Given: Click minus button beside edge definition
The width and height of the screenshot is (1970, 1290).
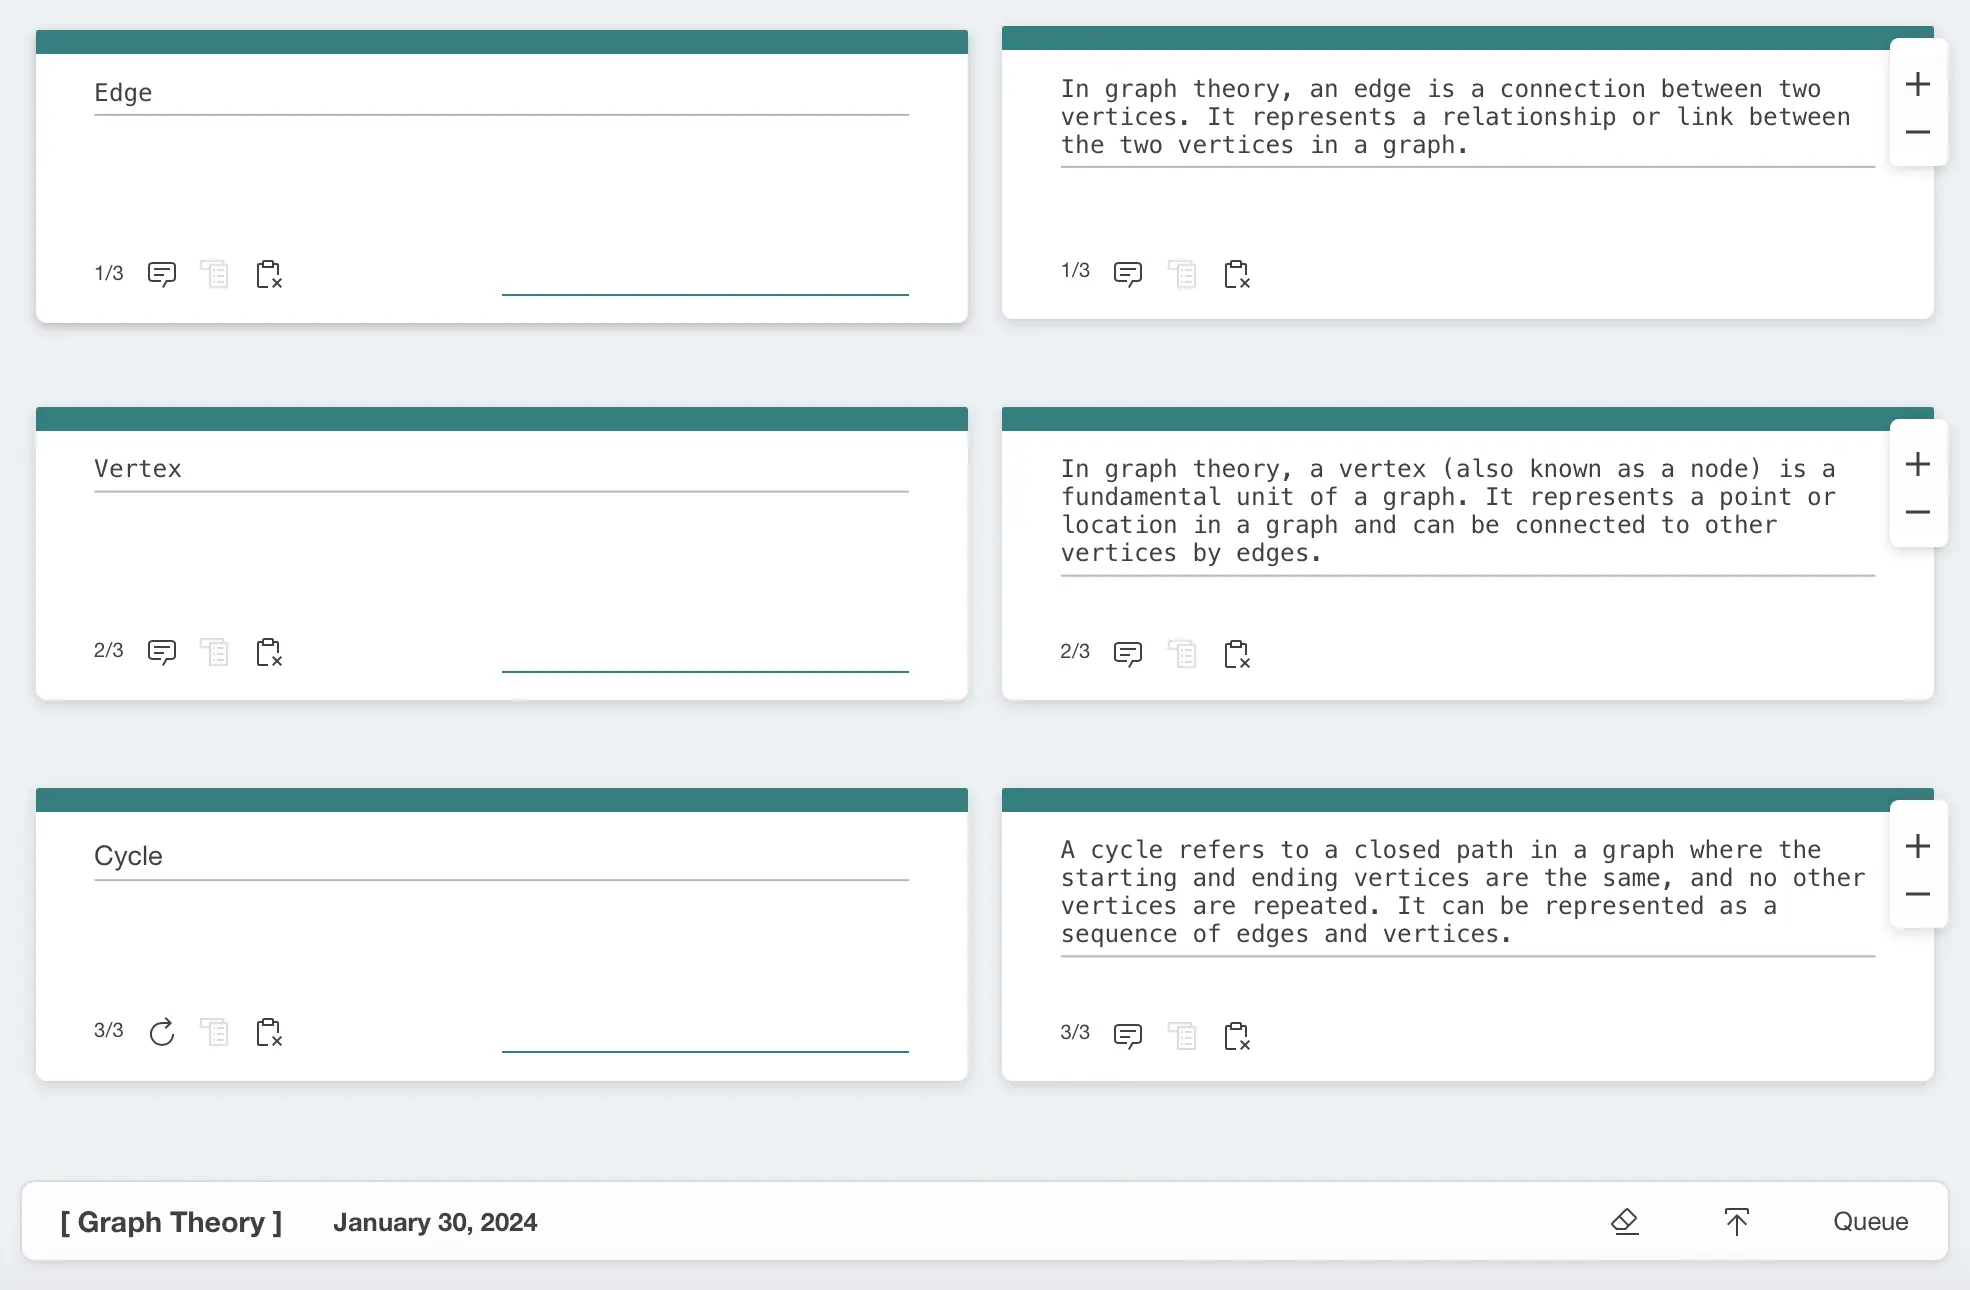Looking at the screenshot, I should [x=1917, y=132].
